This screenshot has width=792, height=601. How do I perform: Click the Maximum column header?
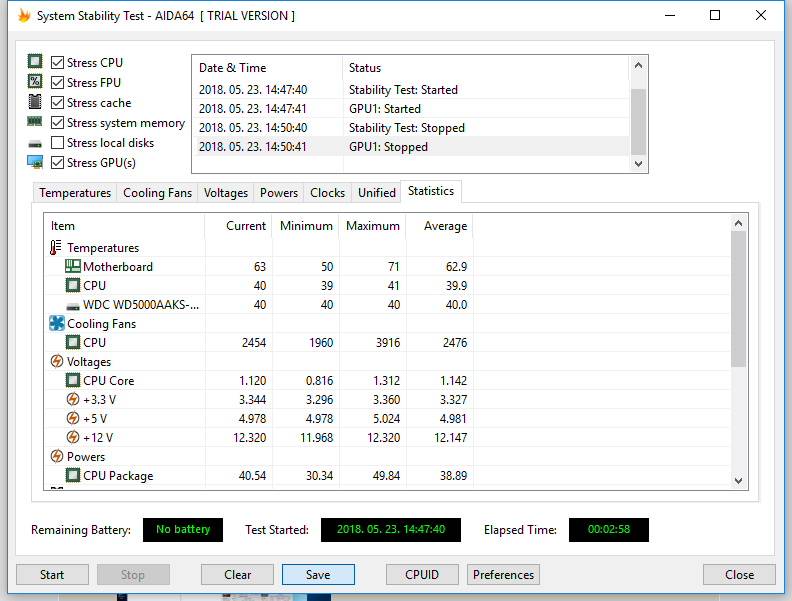pyautogui.click(x=373, y=226)
